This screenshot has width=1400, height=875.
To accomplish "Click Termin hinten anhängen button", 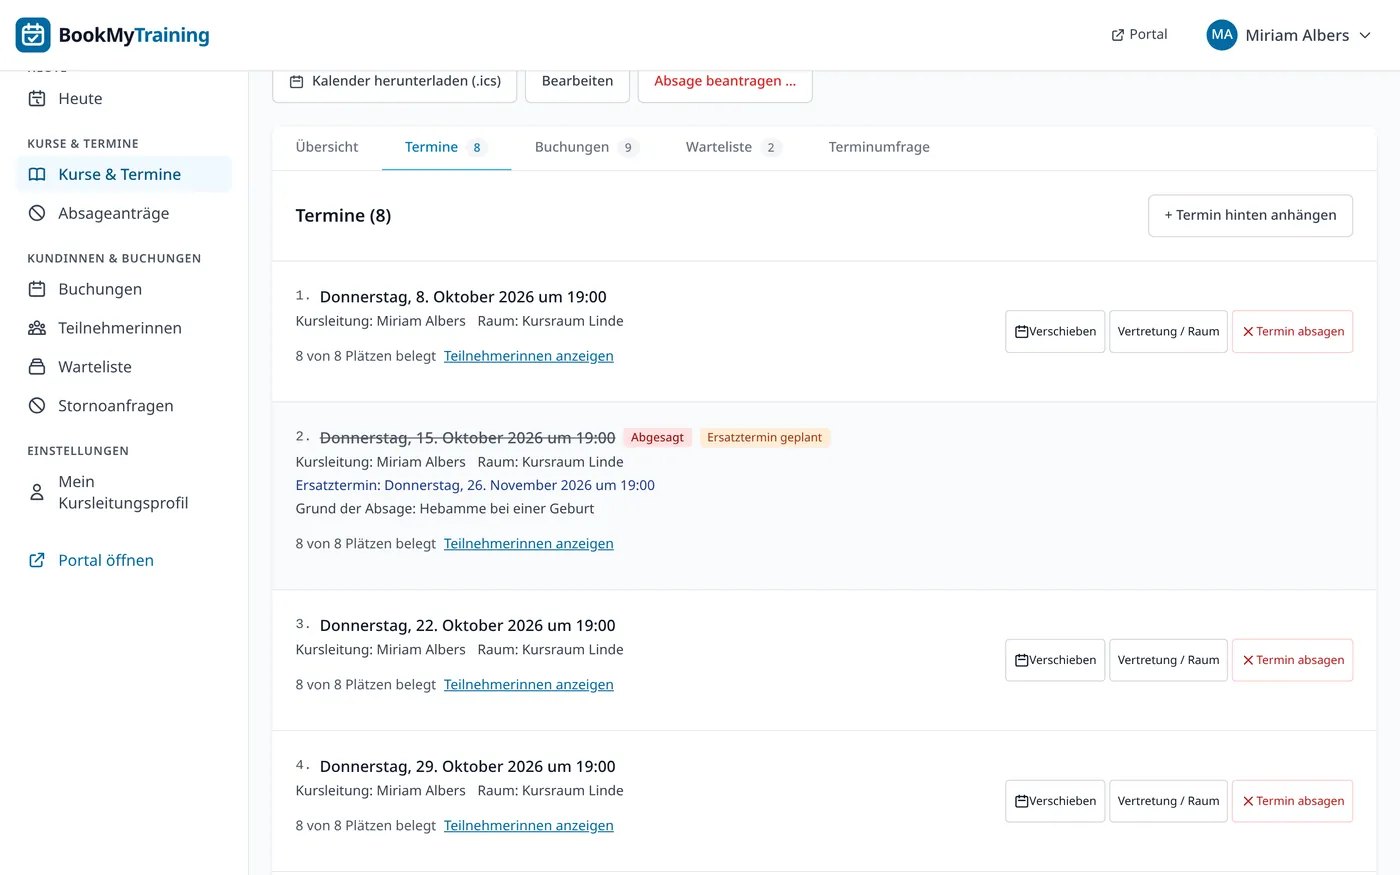I will [1250, 216].
